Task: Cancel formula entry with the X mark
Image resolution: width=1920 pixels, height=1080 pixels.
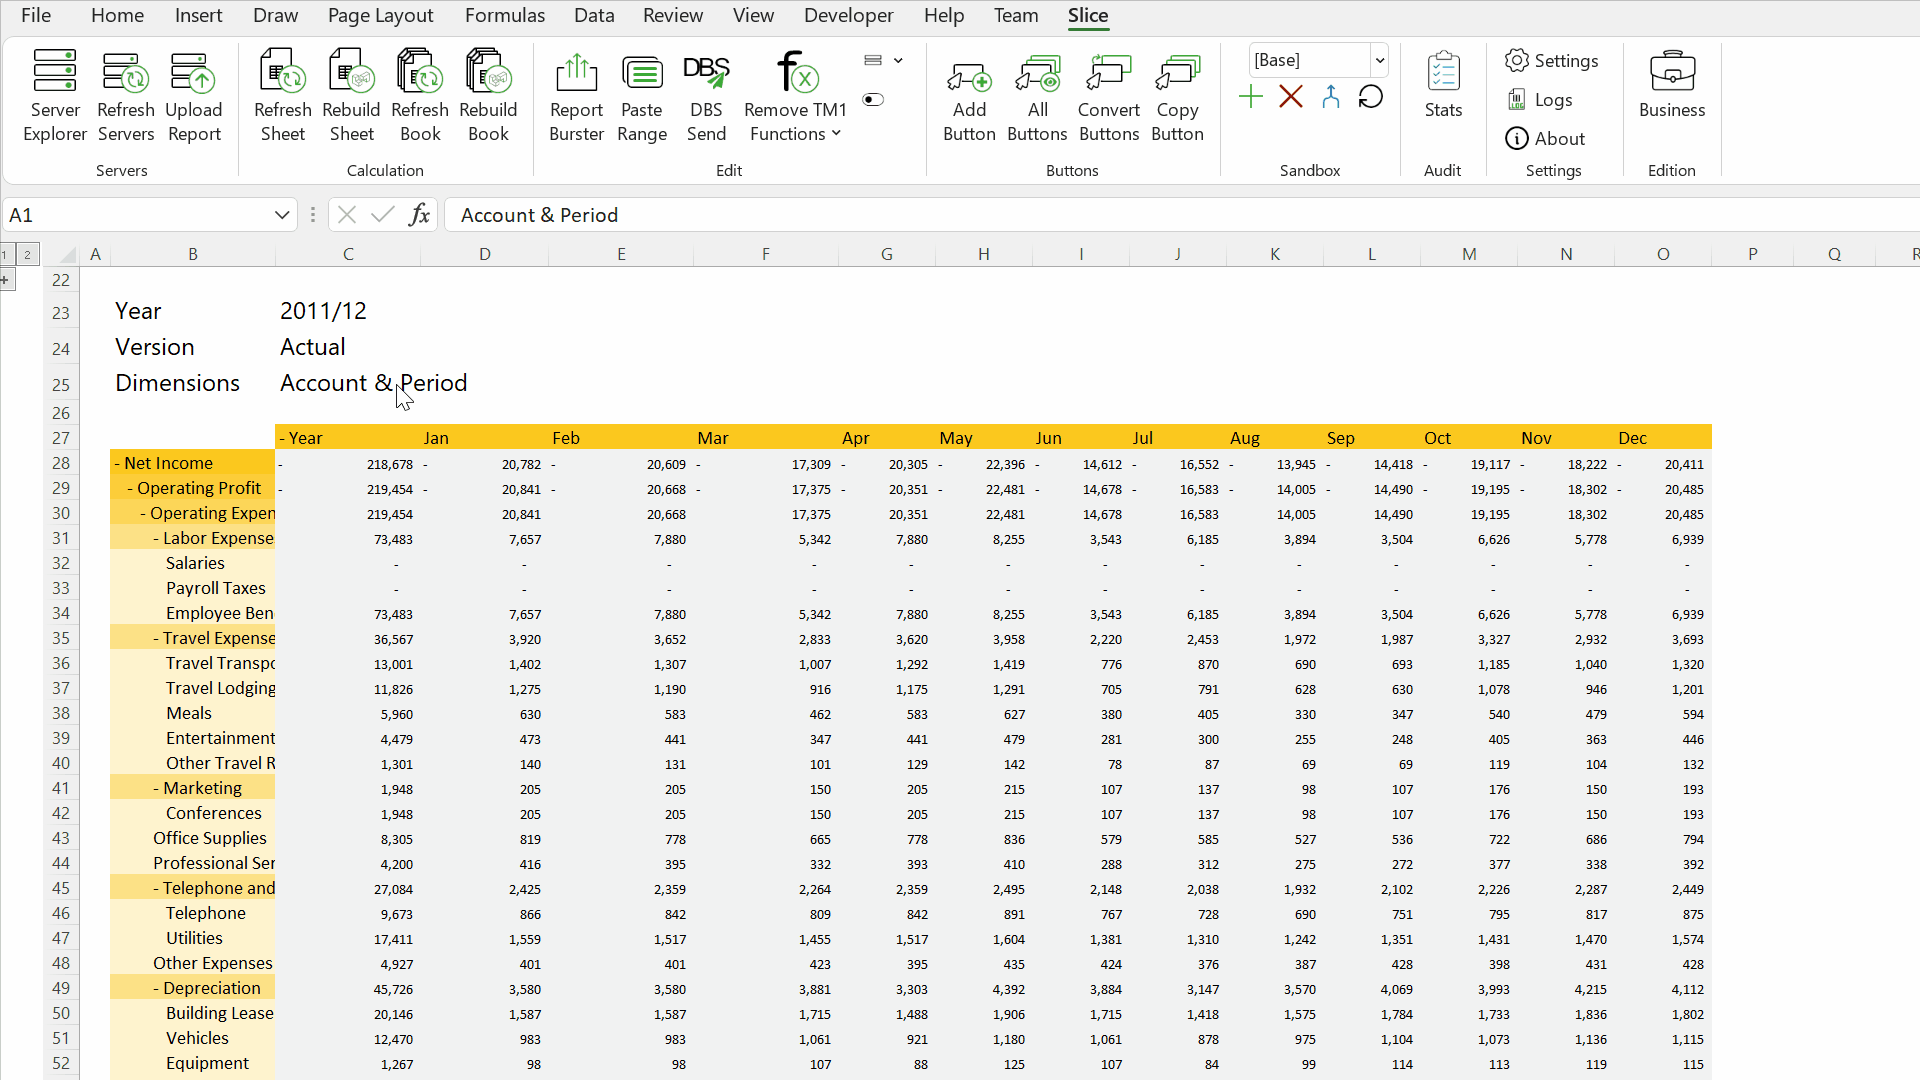Action: [x=346, y=214]
